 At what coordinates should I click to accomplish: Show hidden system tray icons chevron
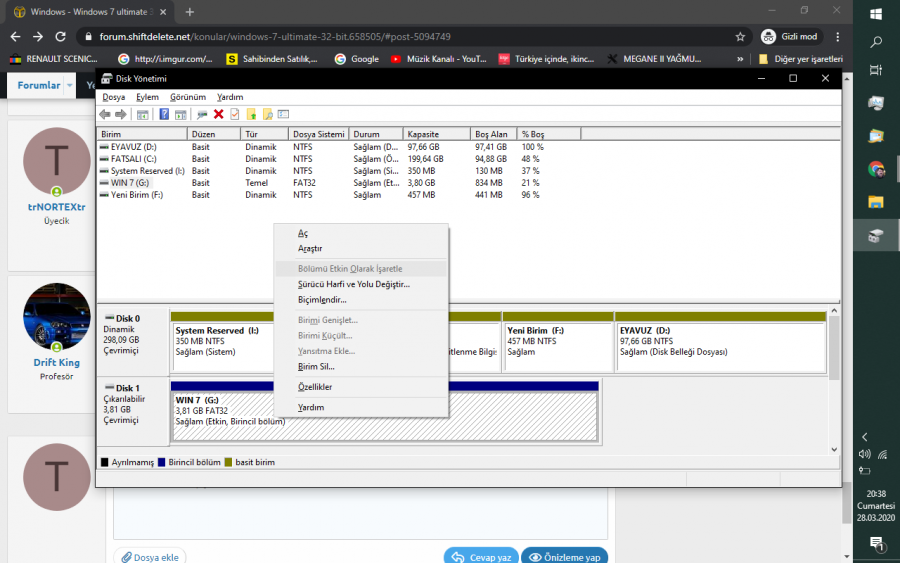(x=864, y=437)
